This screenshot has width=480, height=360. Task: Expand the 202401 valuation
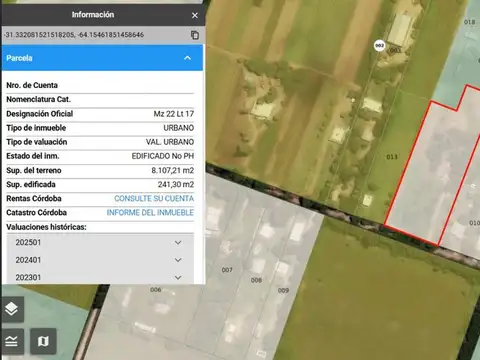[100, 260]
